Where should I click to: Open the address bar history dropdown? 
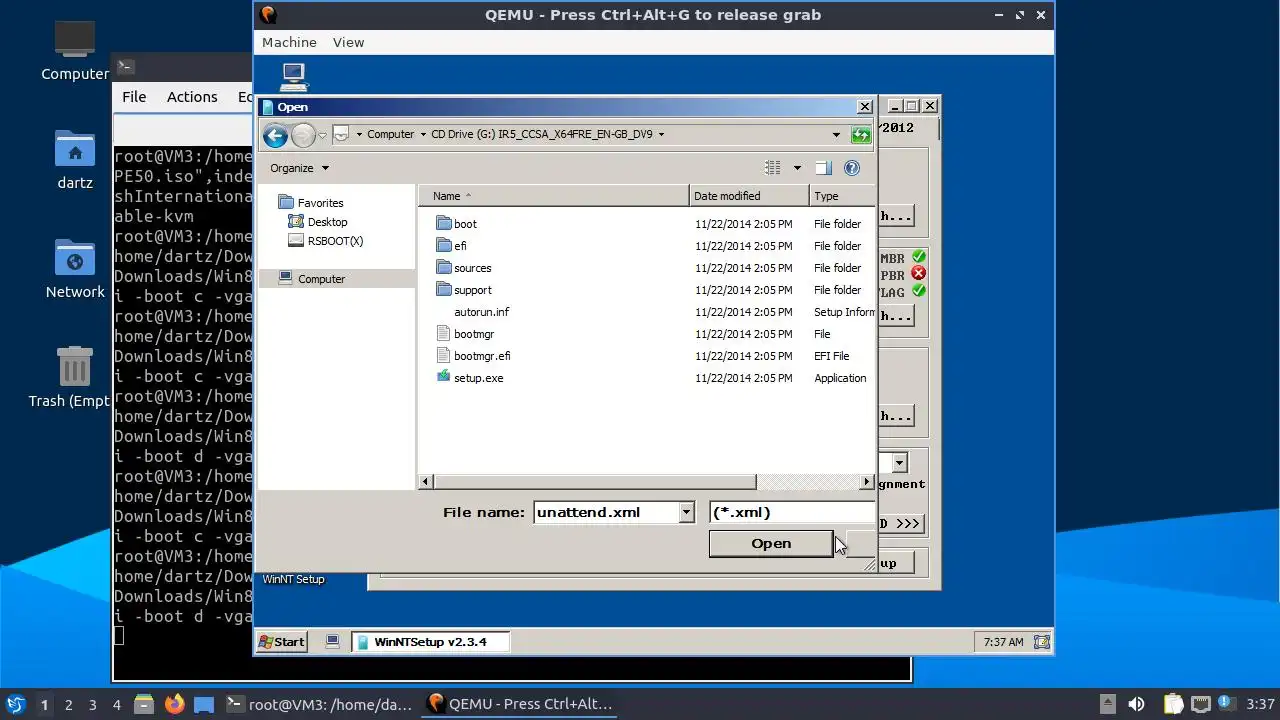[x=836, y=134]
